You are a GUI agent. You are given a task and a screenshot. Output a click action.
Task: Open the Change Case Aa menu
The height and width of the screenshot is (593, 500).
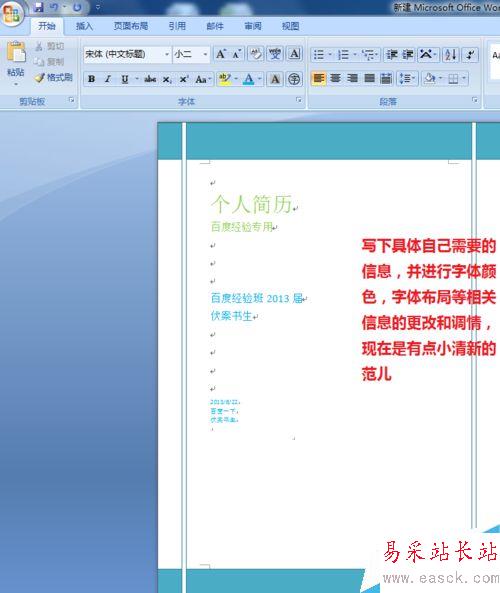coord(203,79)
